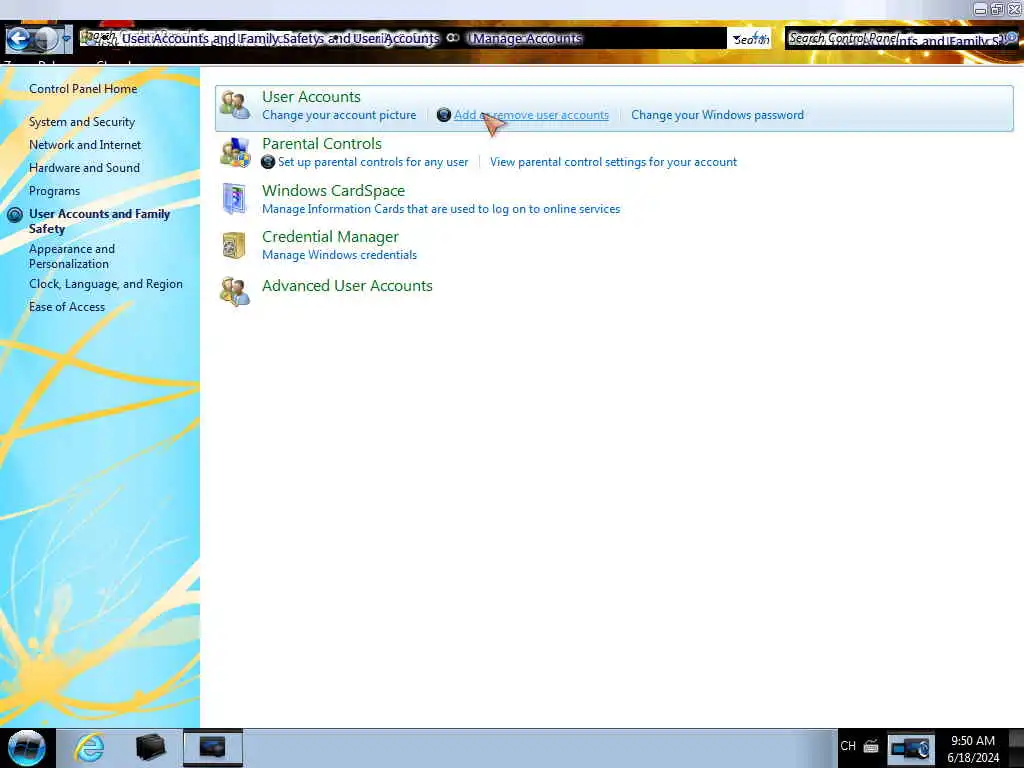Open the black folder taskbar icon
This screenshot has height=768, width=1024.
pyautogui.click(x=151, y=748)
